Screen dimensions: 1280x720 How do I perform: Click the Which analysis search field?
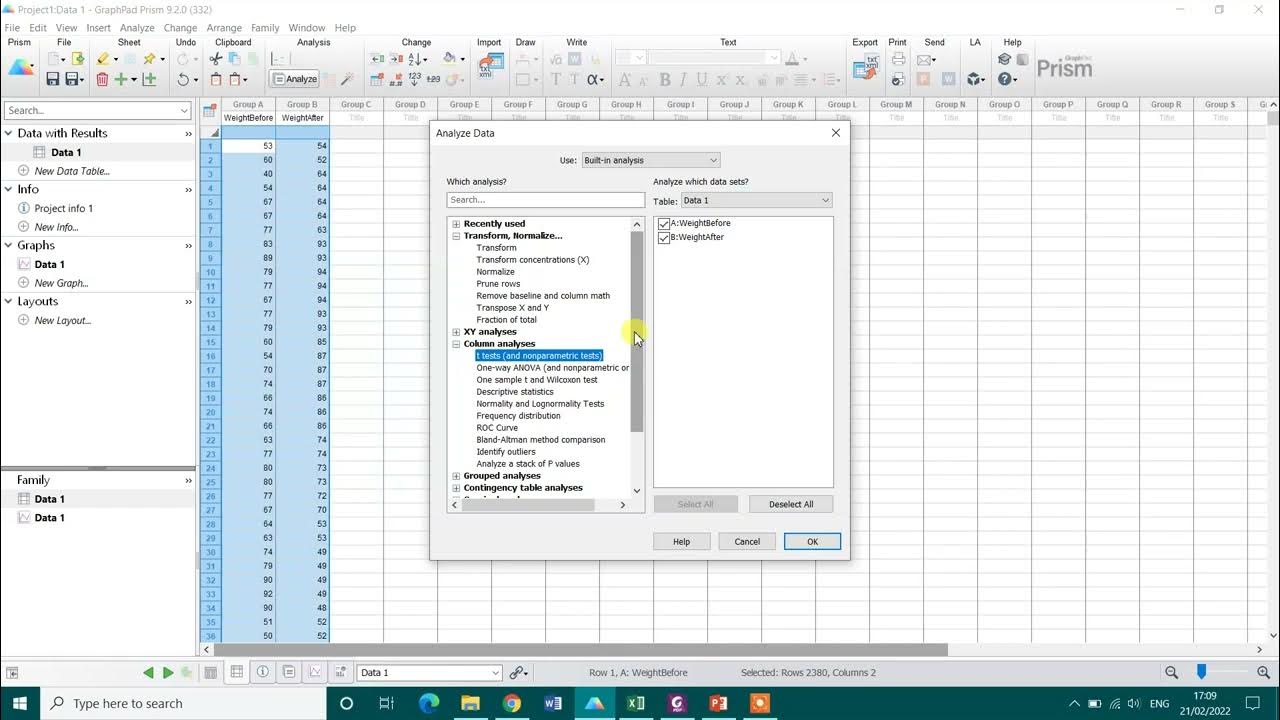pyautogui.click(x=545, y=200)
